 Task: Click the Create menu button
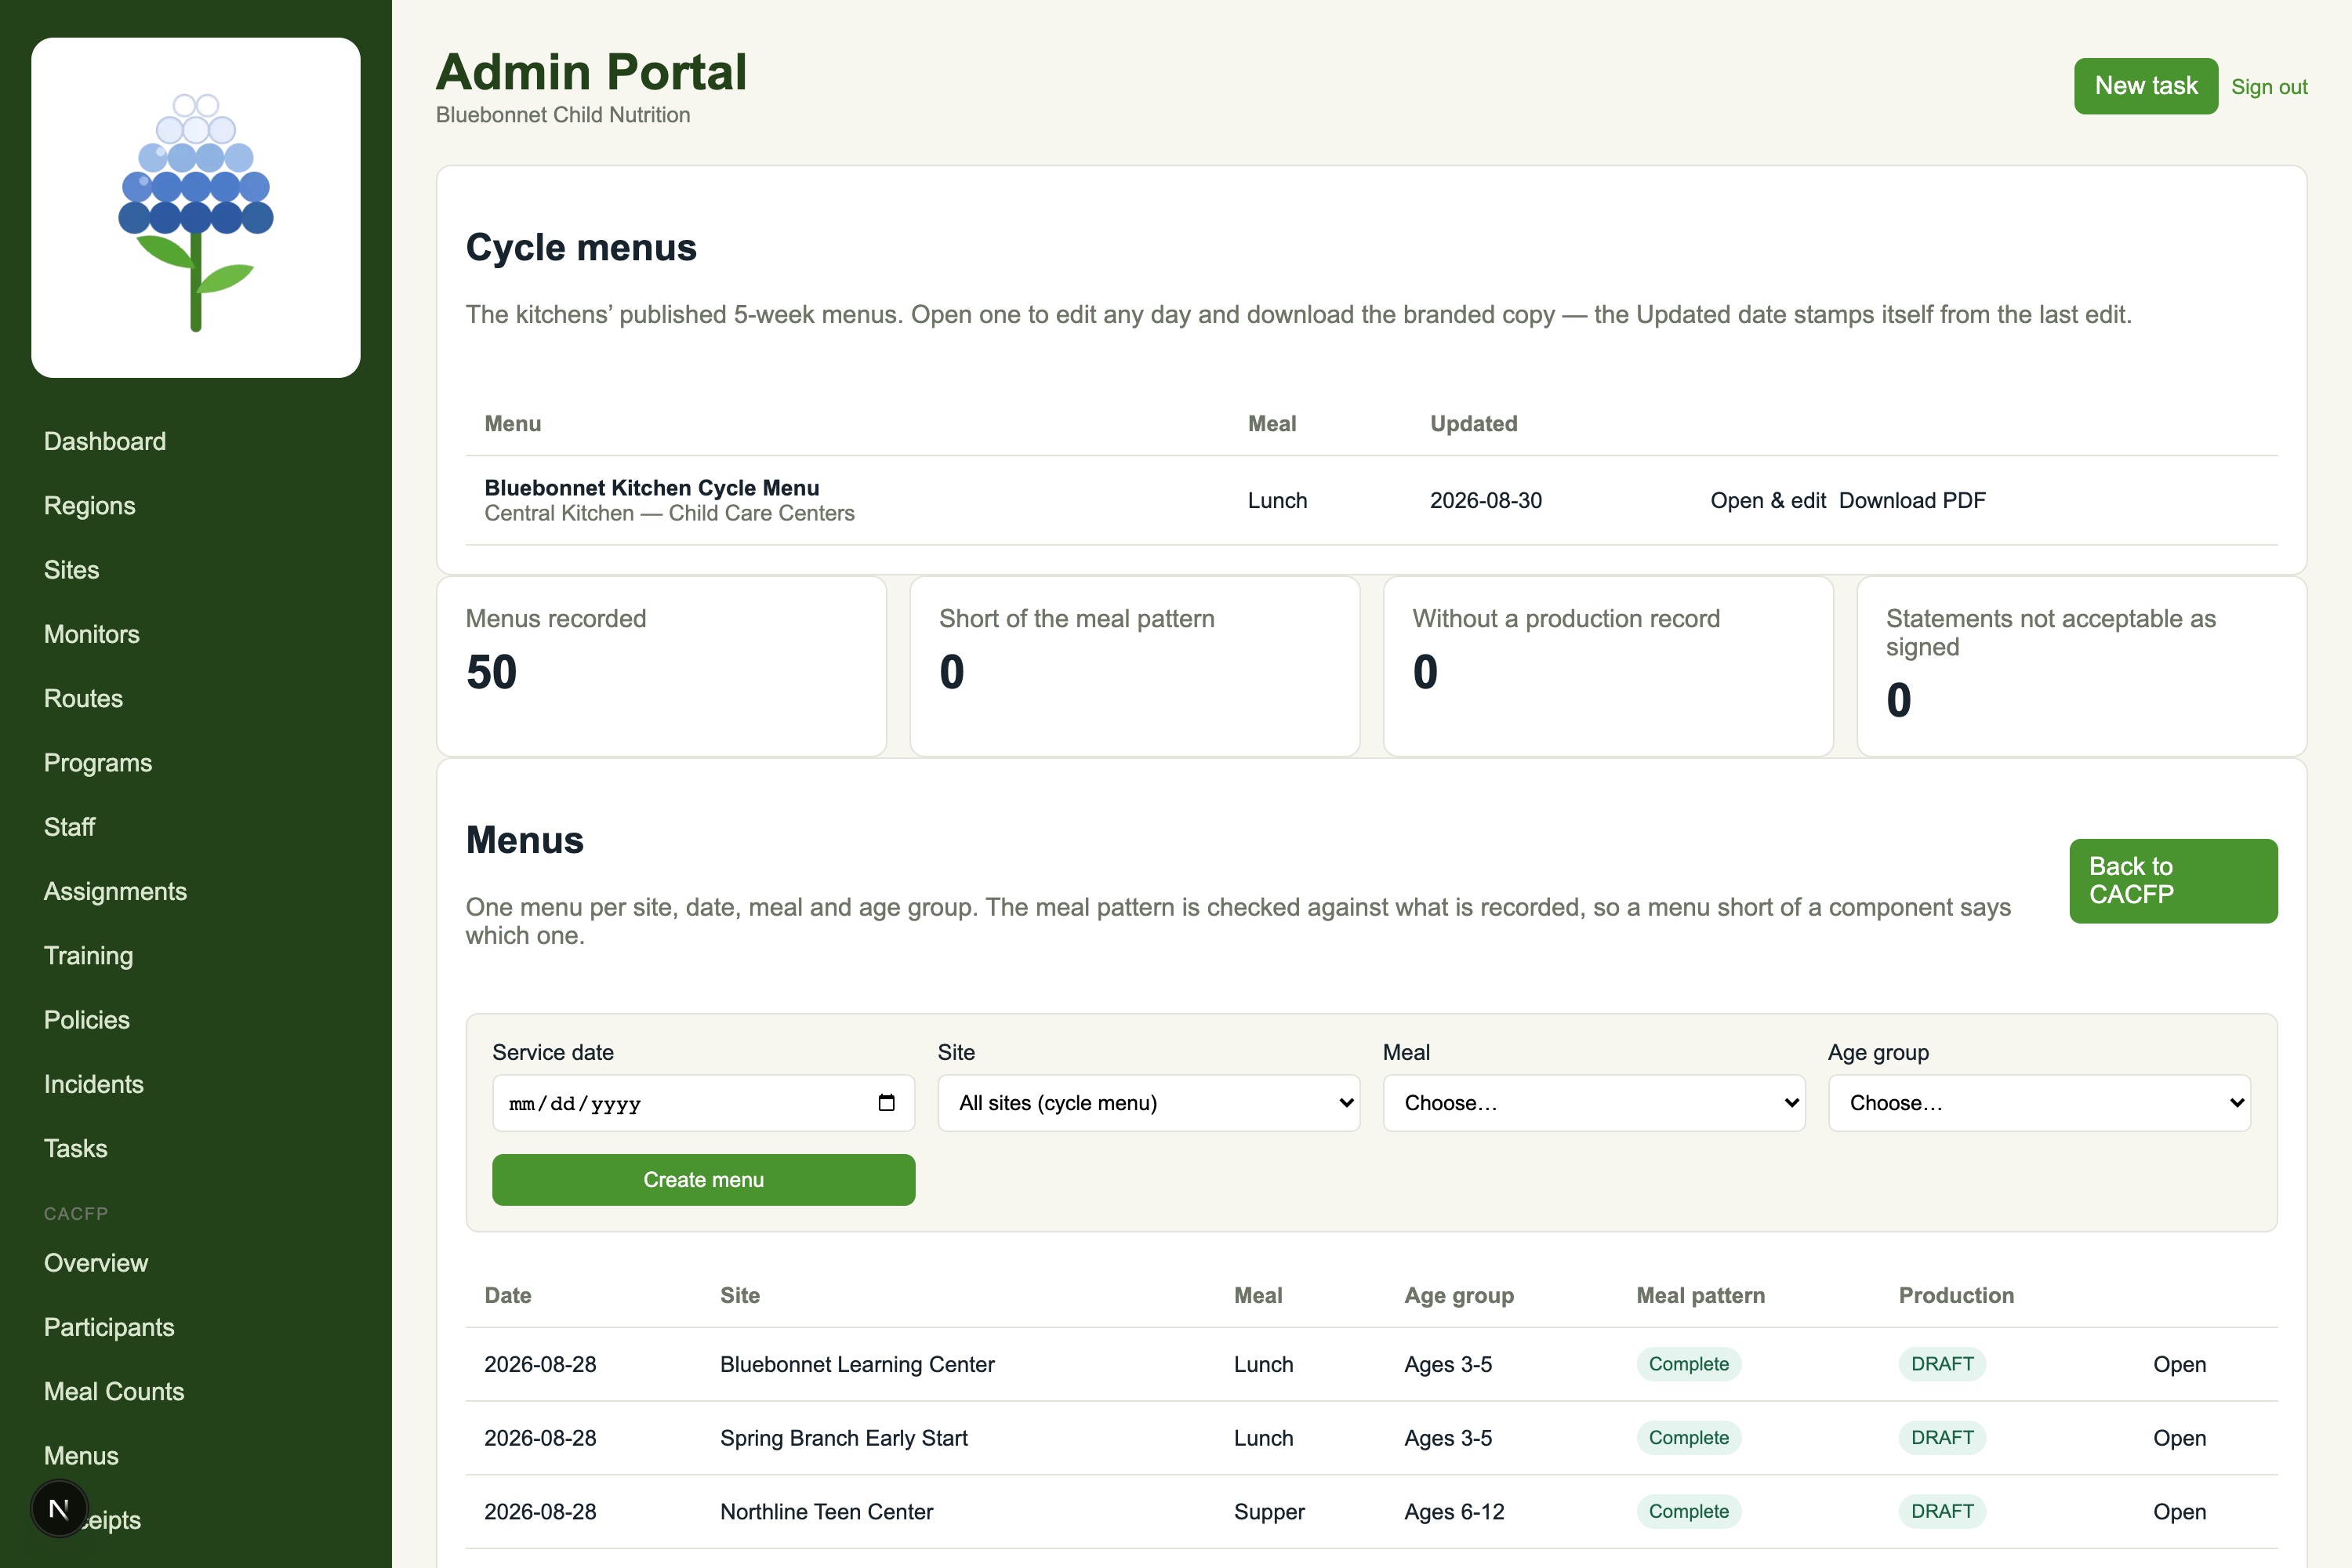tap(703, 1179)
